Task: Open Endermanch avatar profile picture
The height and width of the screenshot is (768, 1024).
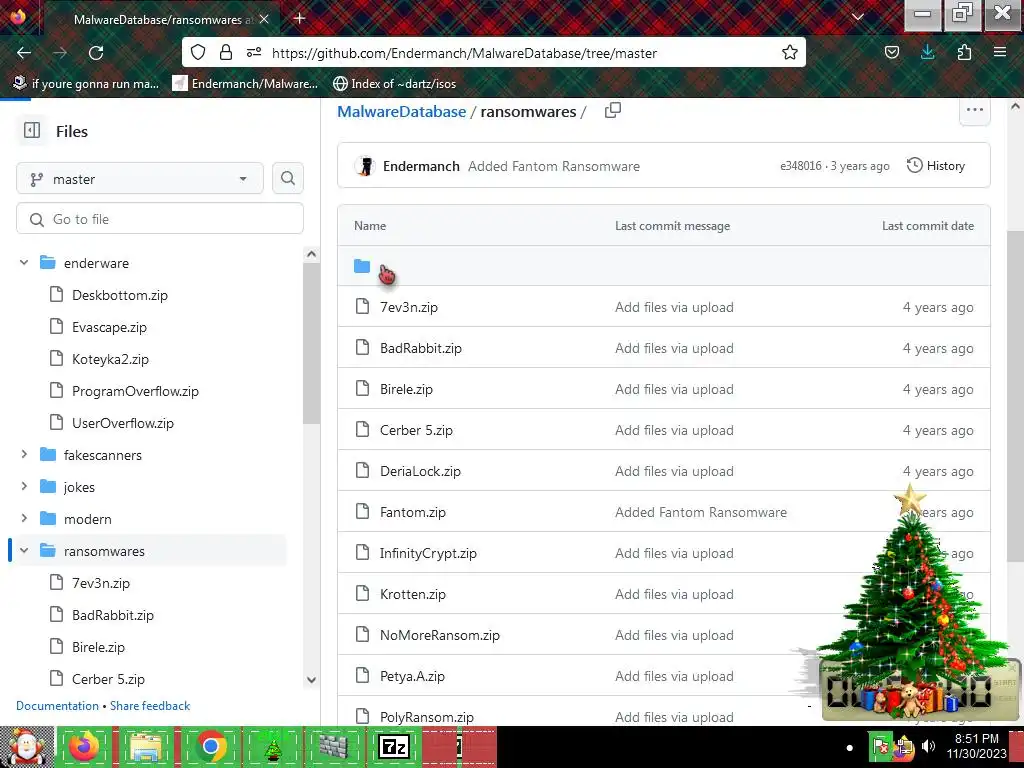Action: coord(365,166)
